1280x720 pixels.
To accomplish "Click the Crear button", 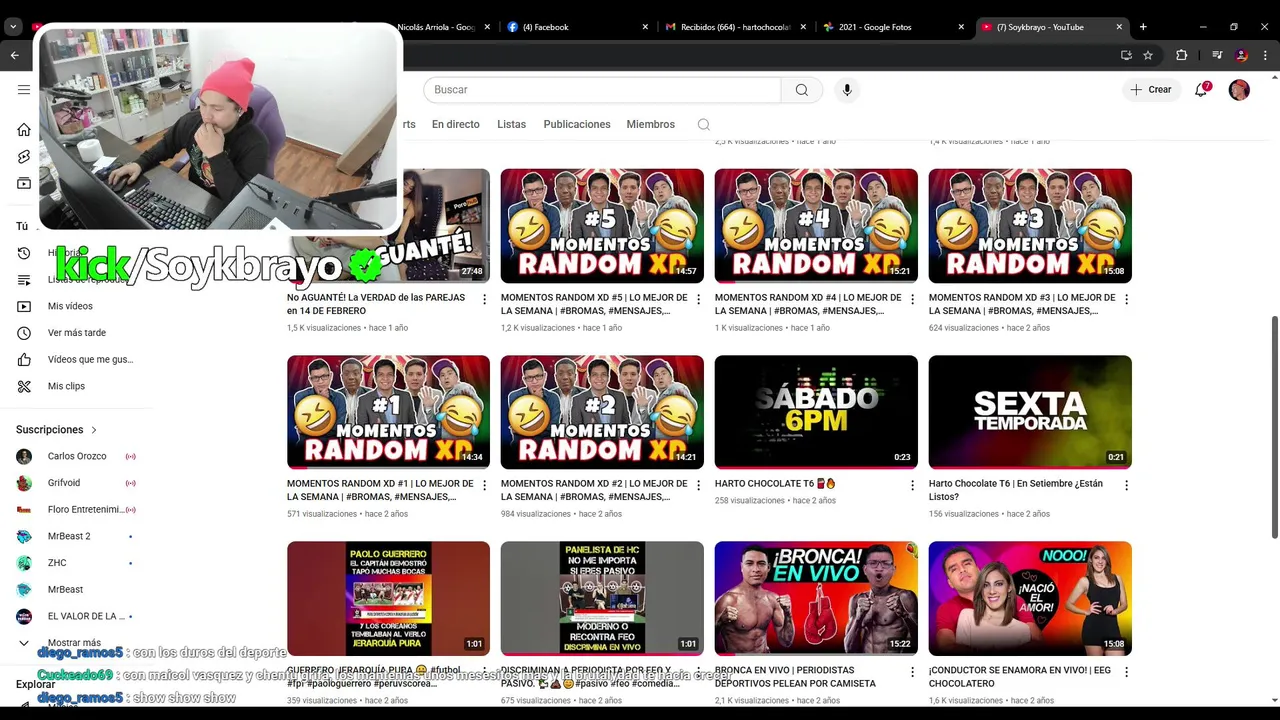I will 1151,90.
